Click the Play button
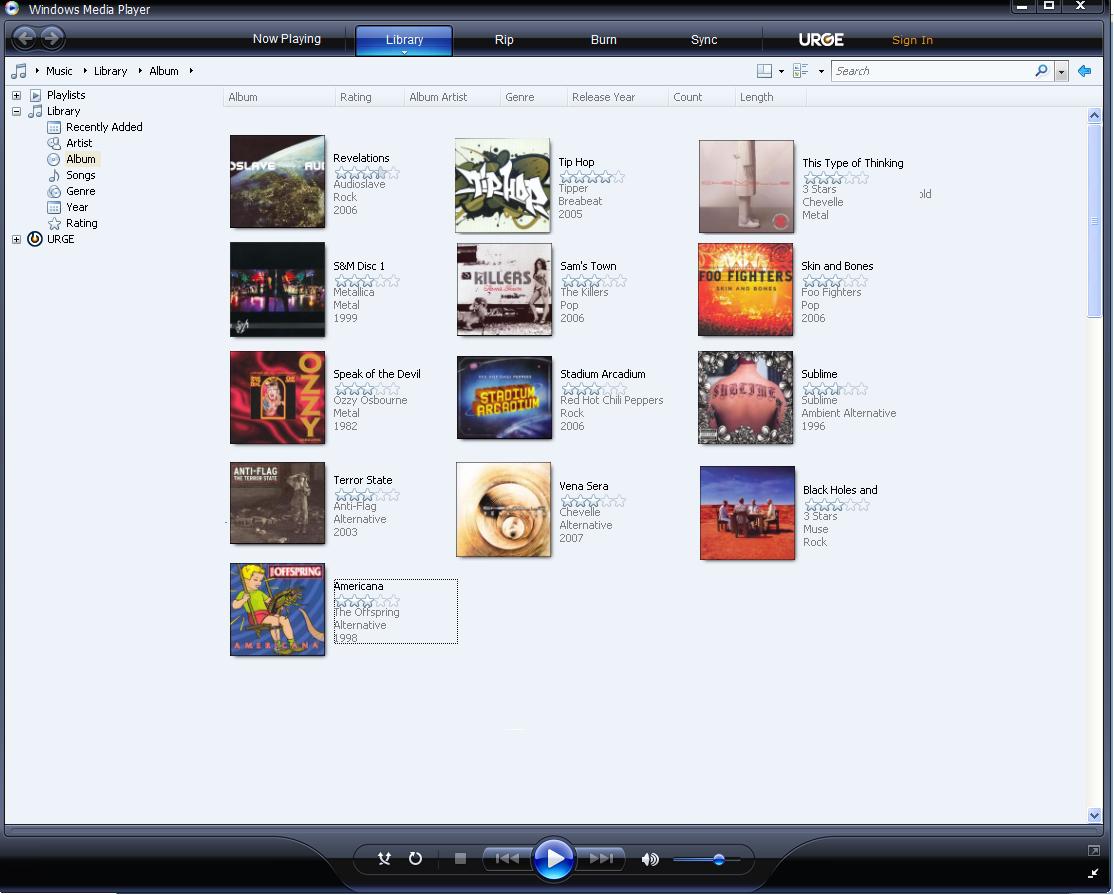This screenshot has width=1114, height=895. point(553,859)
